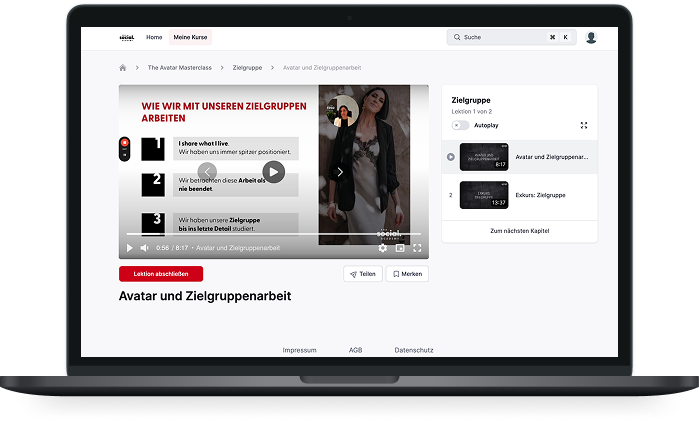Open video settings gear
The height and width of the screenshot is (422, 699).
click(383, 248)
